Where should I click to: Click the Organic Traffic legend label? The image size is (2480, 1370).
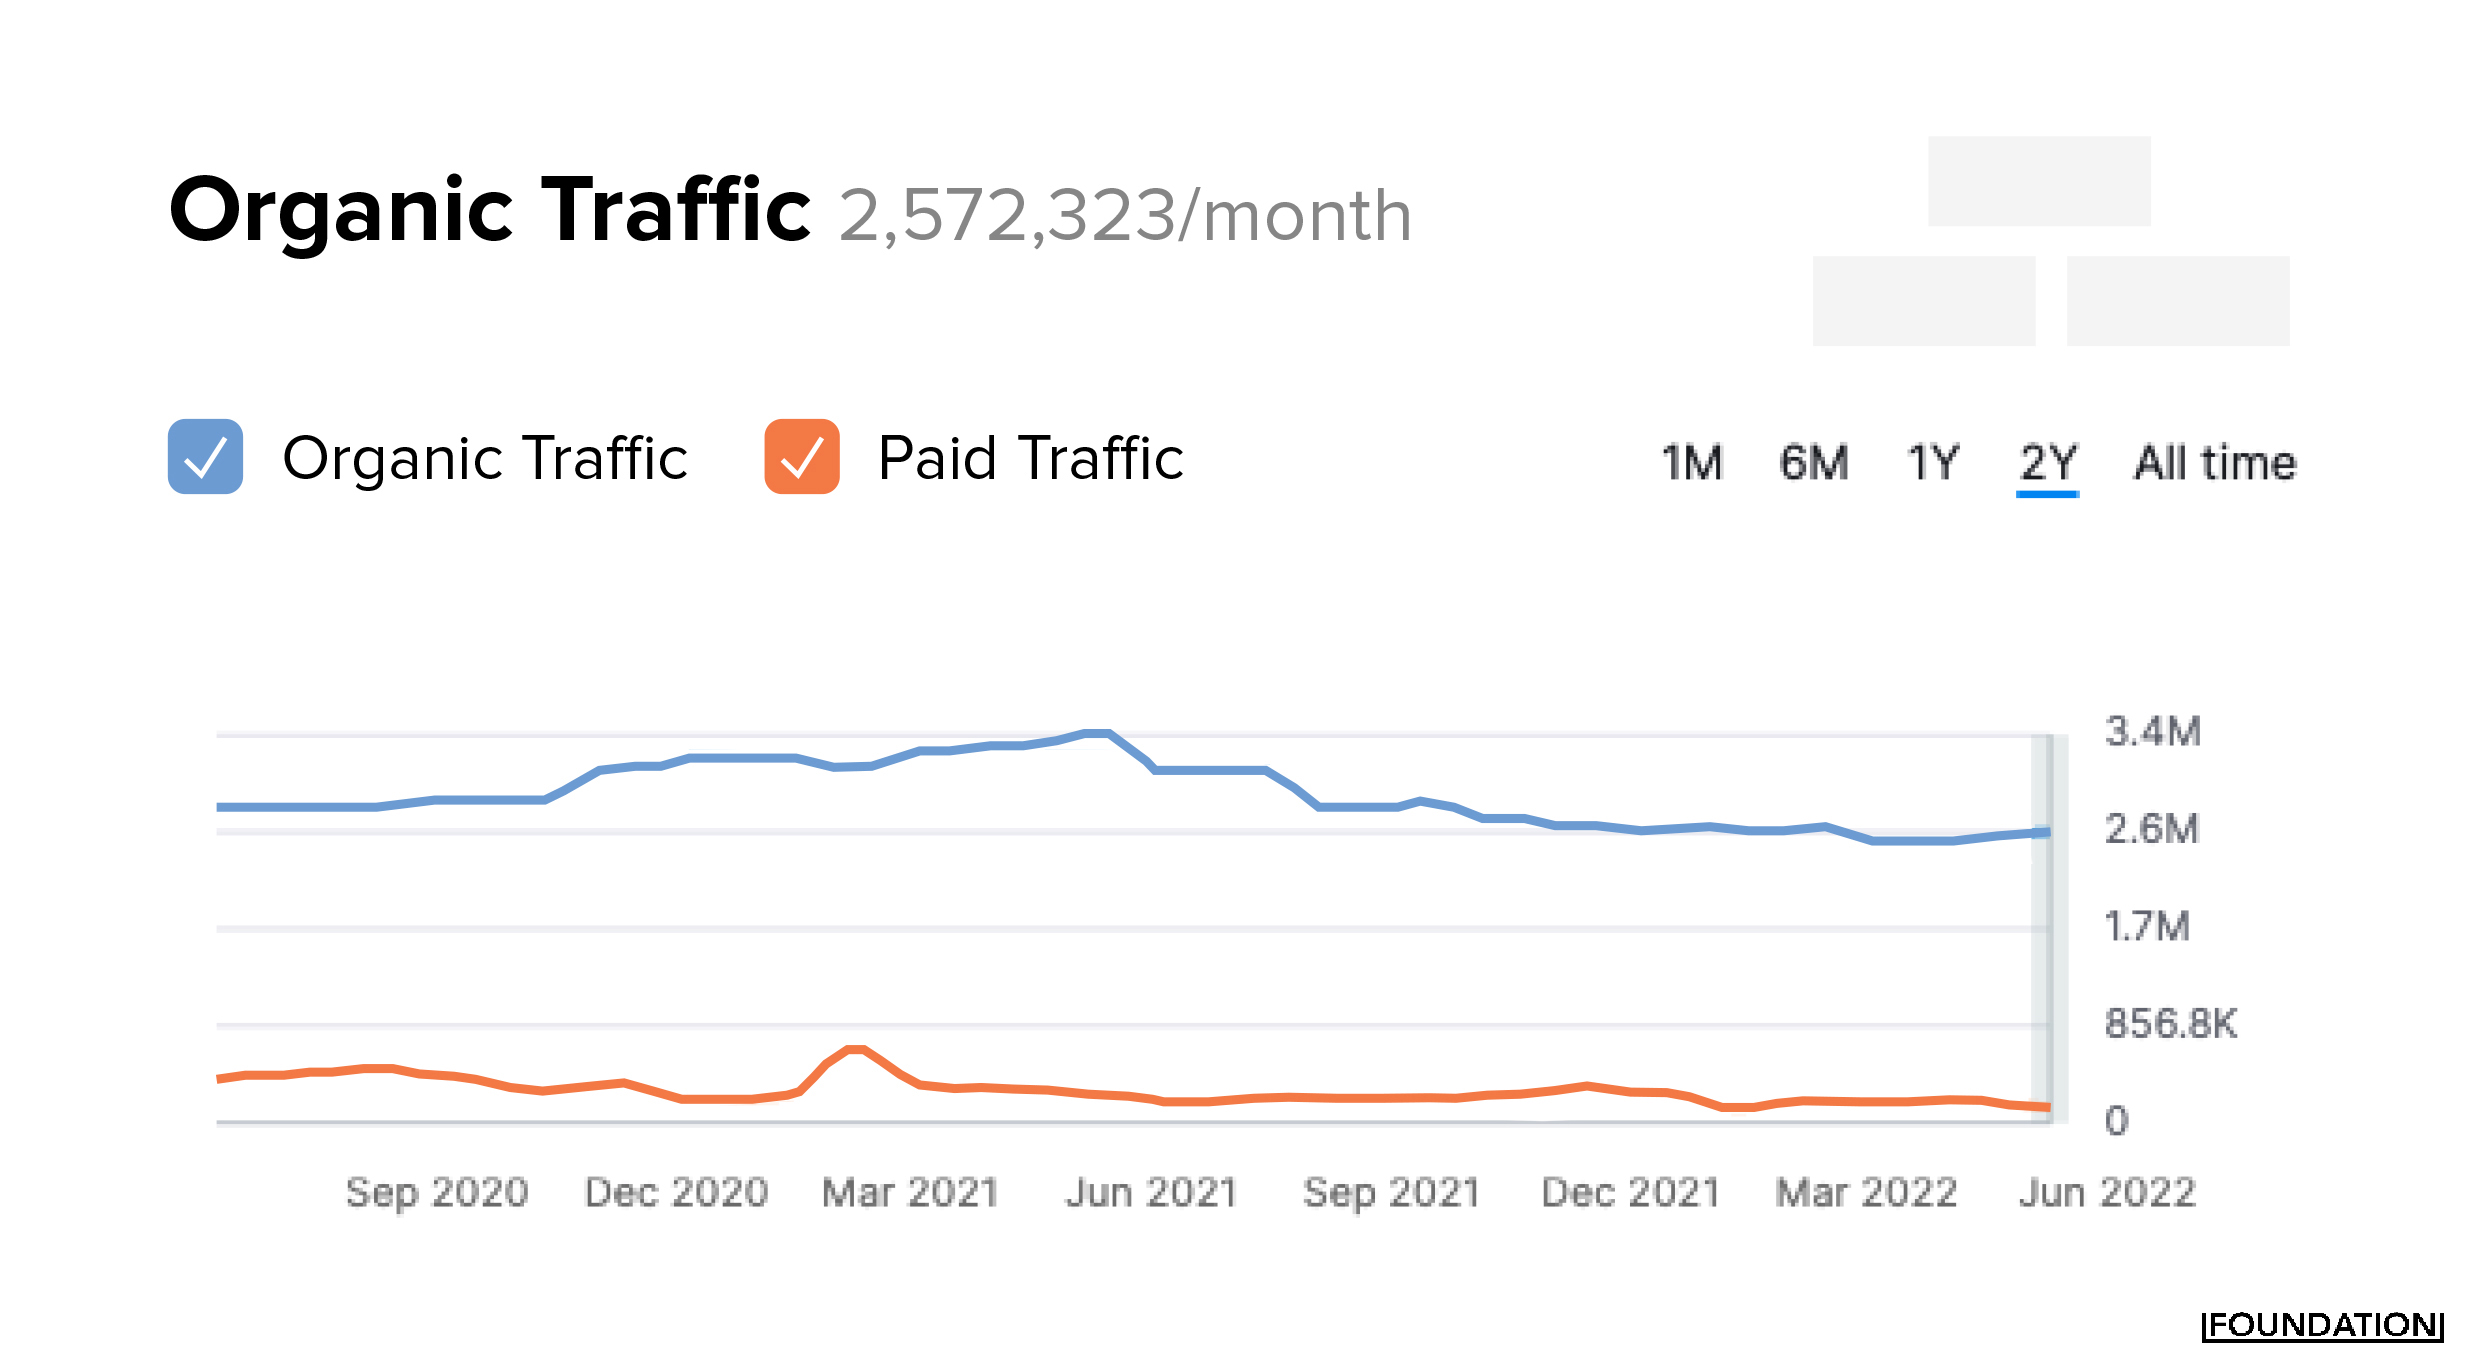(x=485, y=459)
